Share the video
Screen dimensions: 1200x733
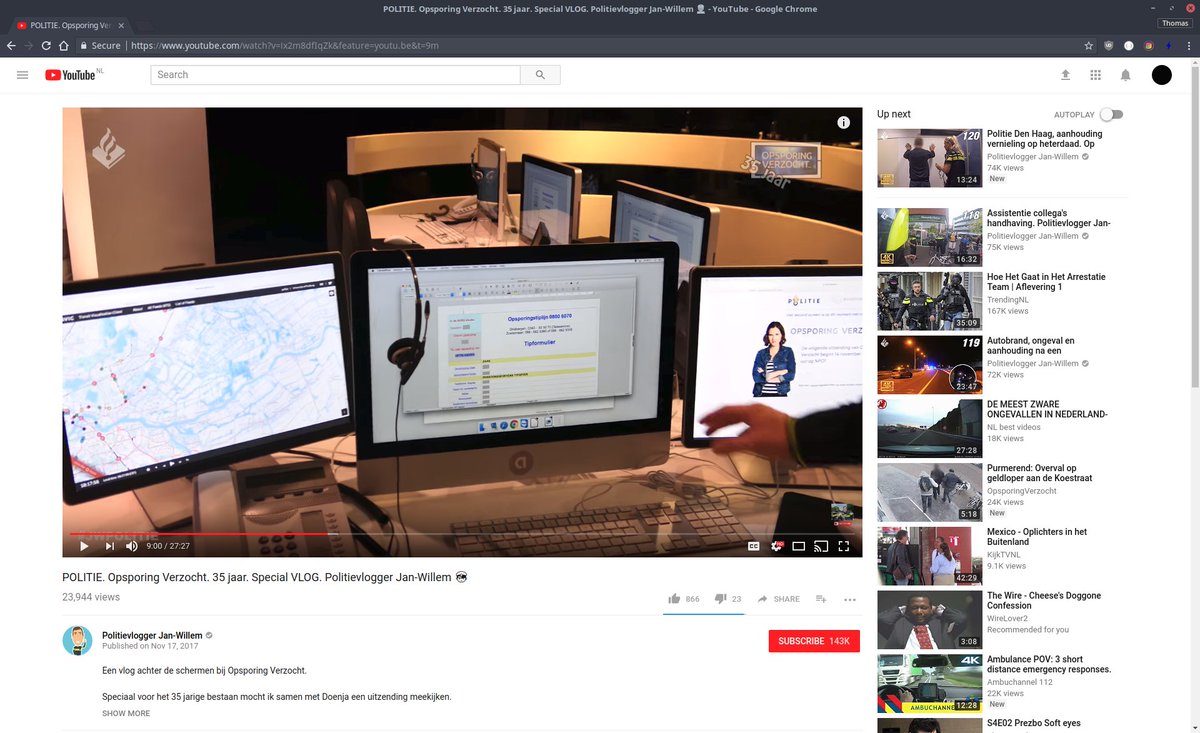pos(778,599)
